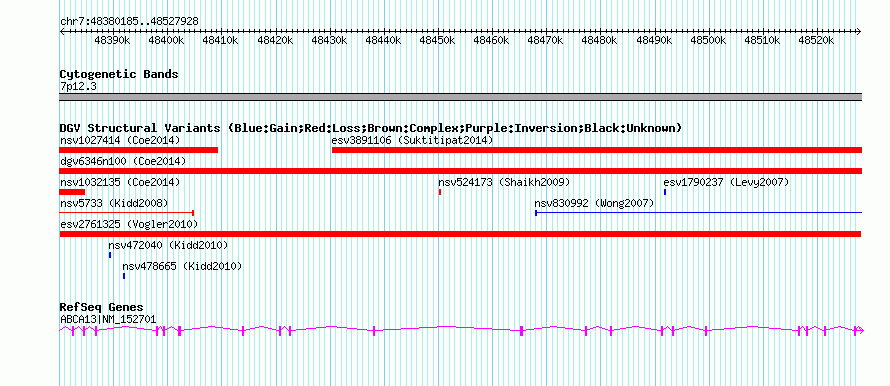890x386 pixels.
Task: Click the ruler's right end arrow
Action: click(859, 31)
